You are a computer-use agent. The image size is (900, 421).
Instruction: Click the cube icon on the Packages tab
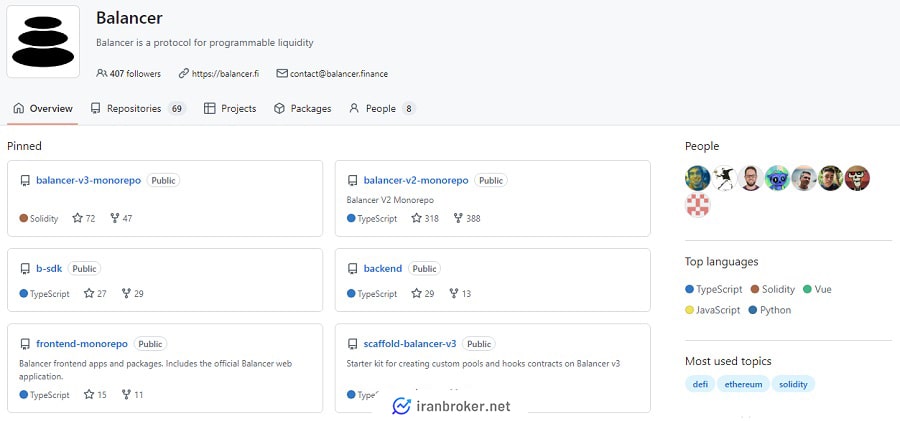pyautogui.click(x=280, y=109)
